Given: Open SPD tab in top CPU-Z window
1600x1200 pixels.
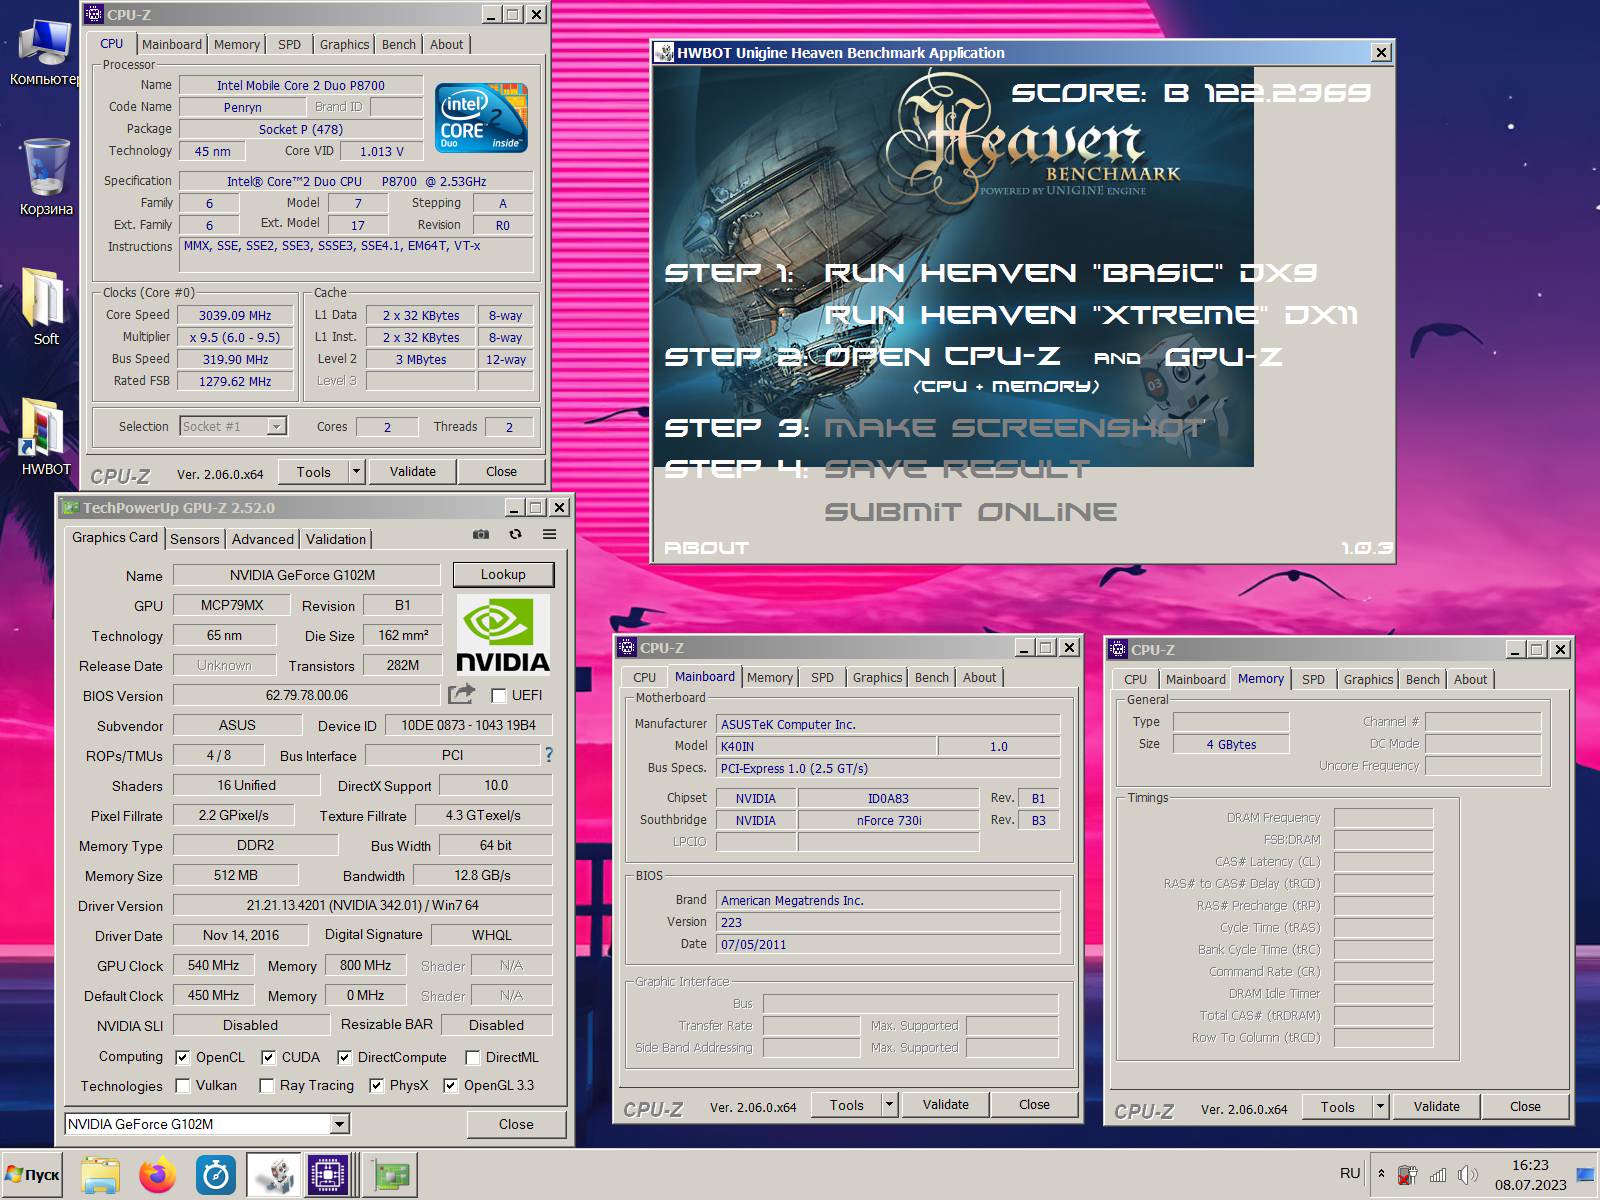Looking at the screenshot, I should pos(289,44).
